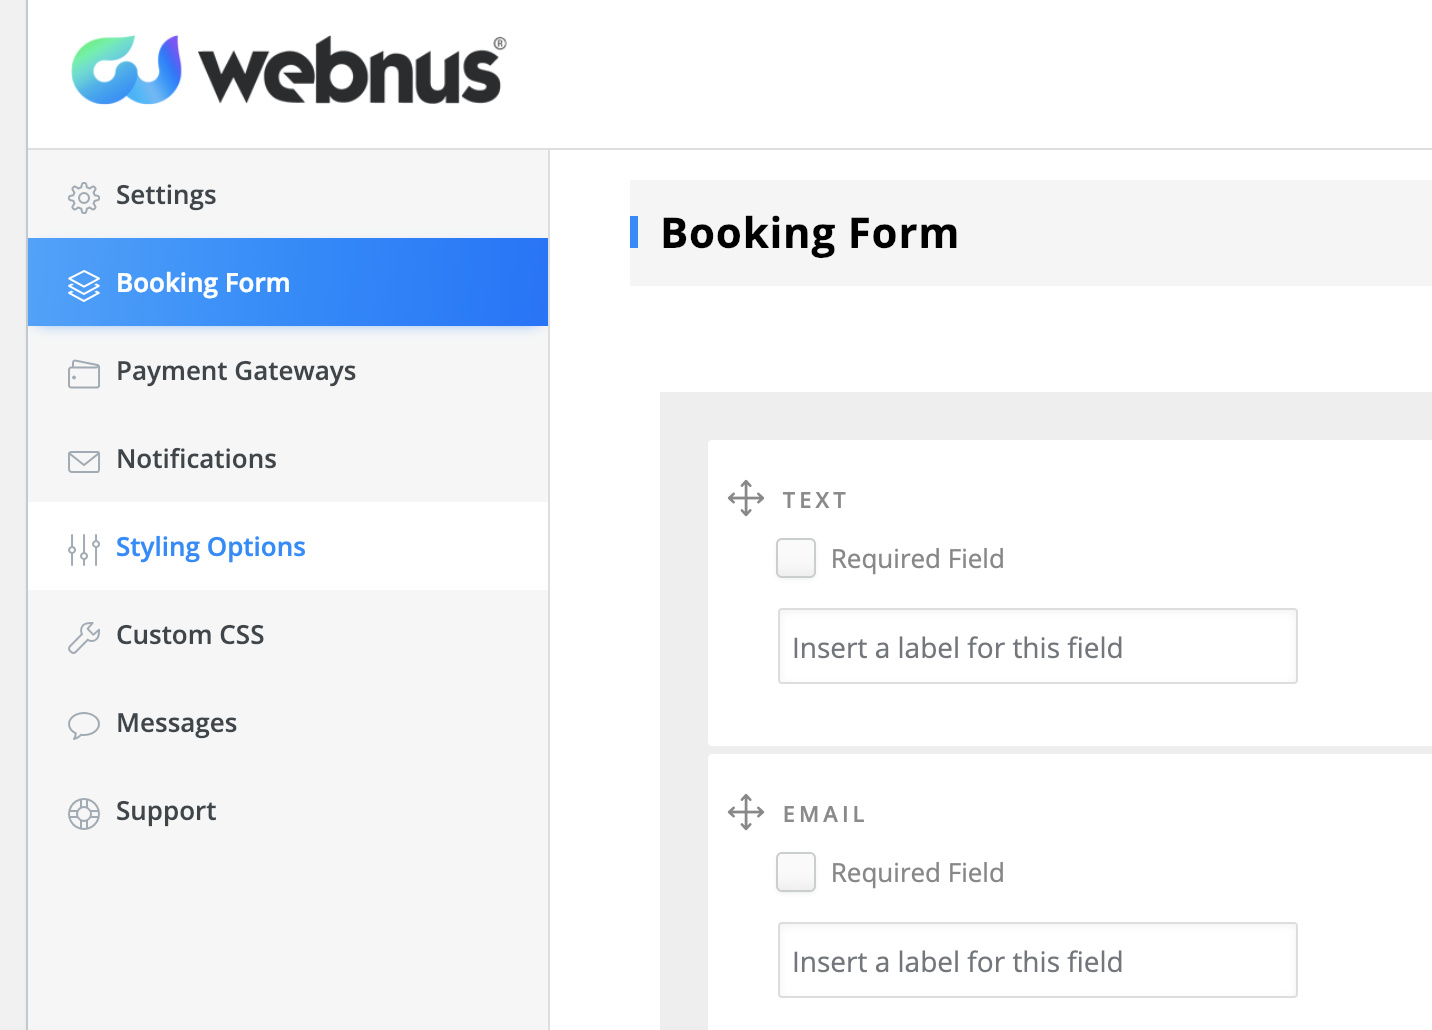The width and height of the screenshot is (1432, 1030).
Task: Click the Webnus logo
Action: click(x=288, y=70)
